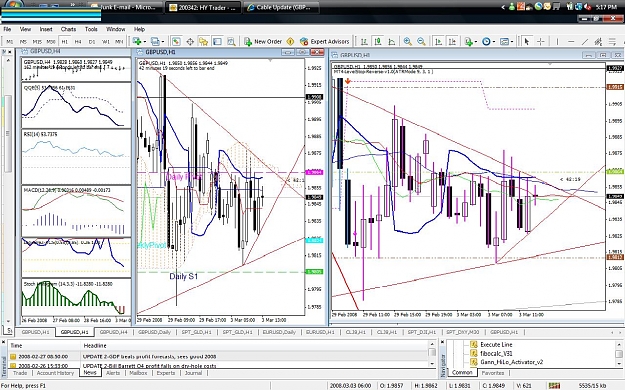Expand the Profiles dropdown arrow

click(162, 41)
